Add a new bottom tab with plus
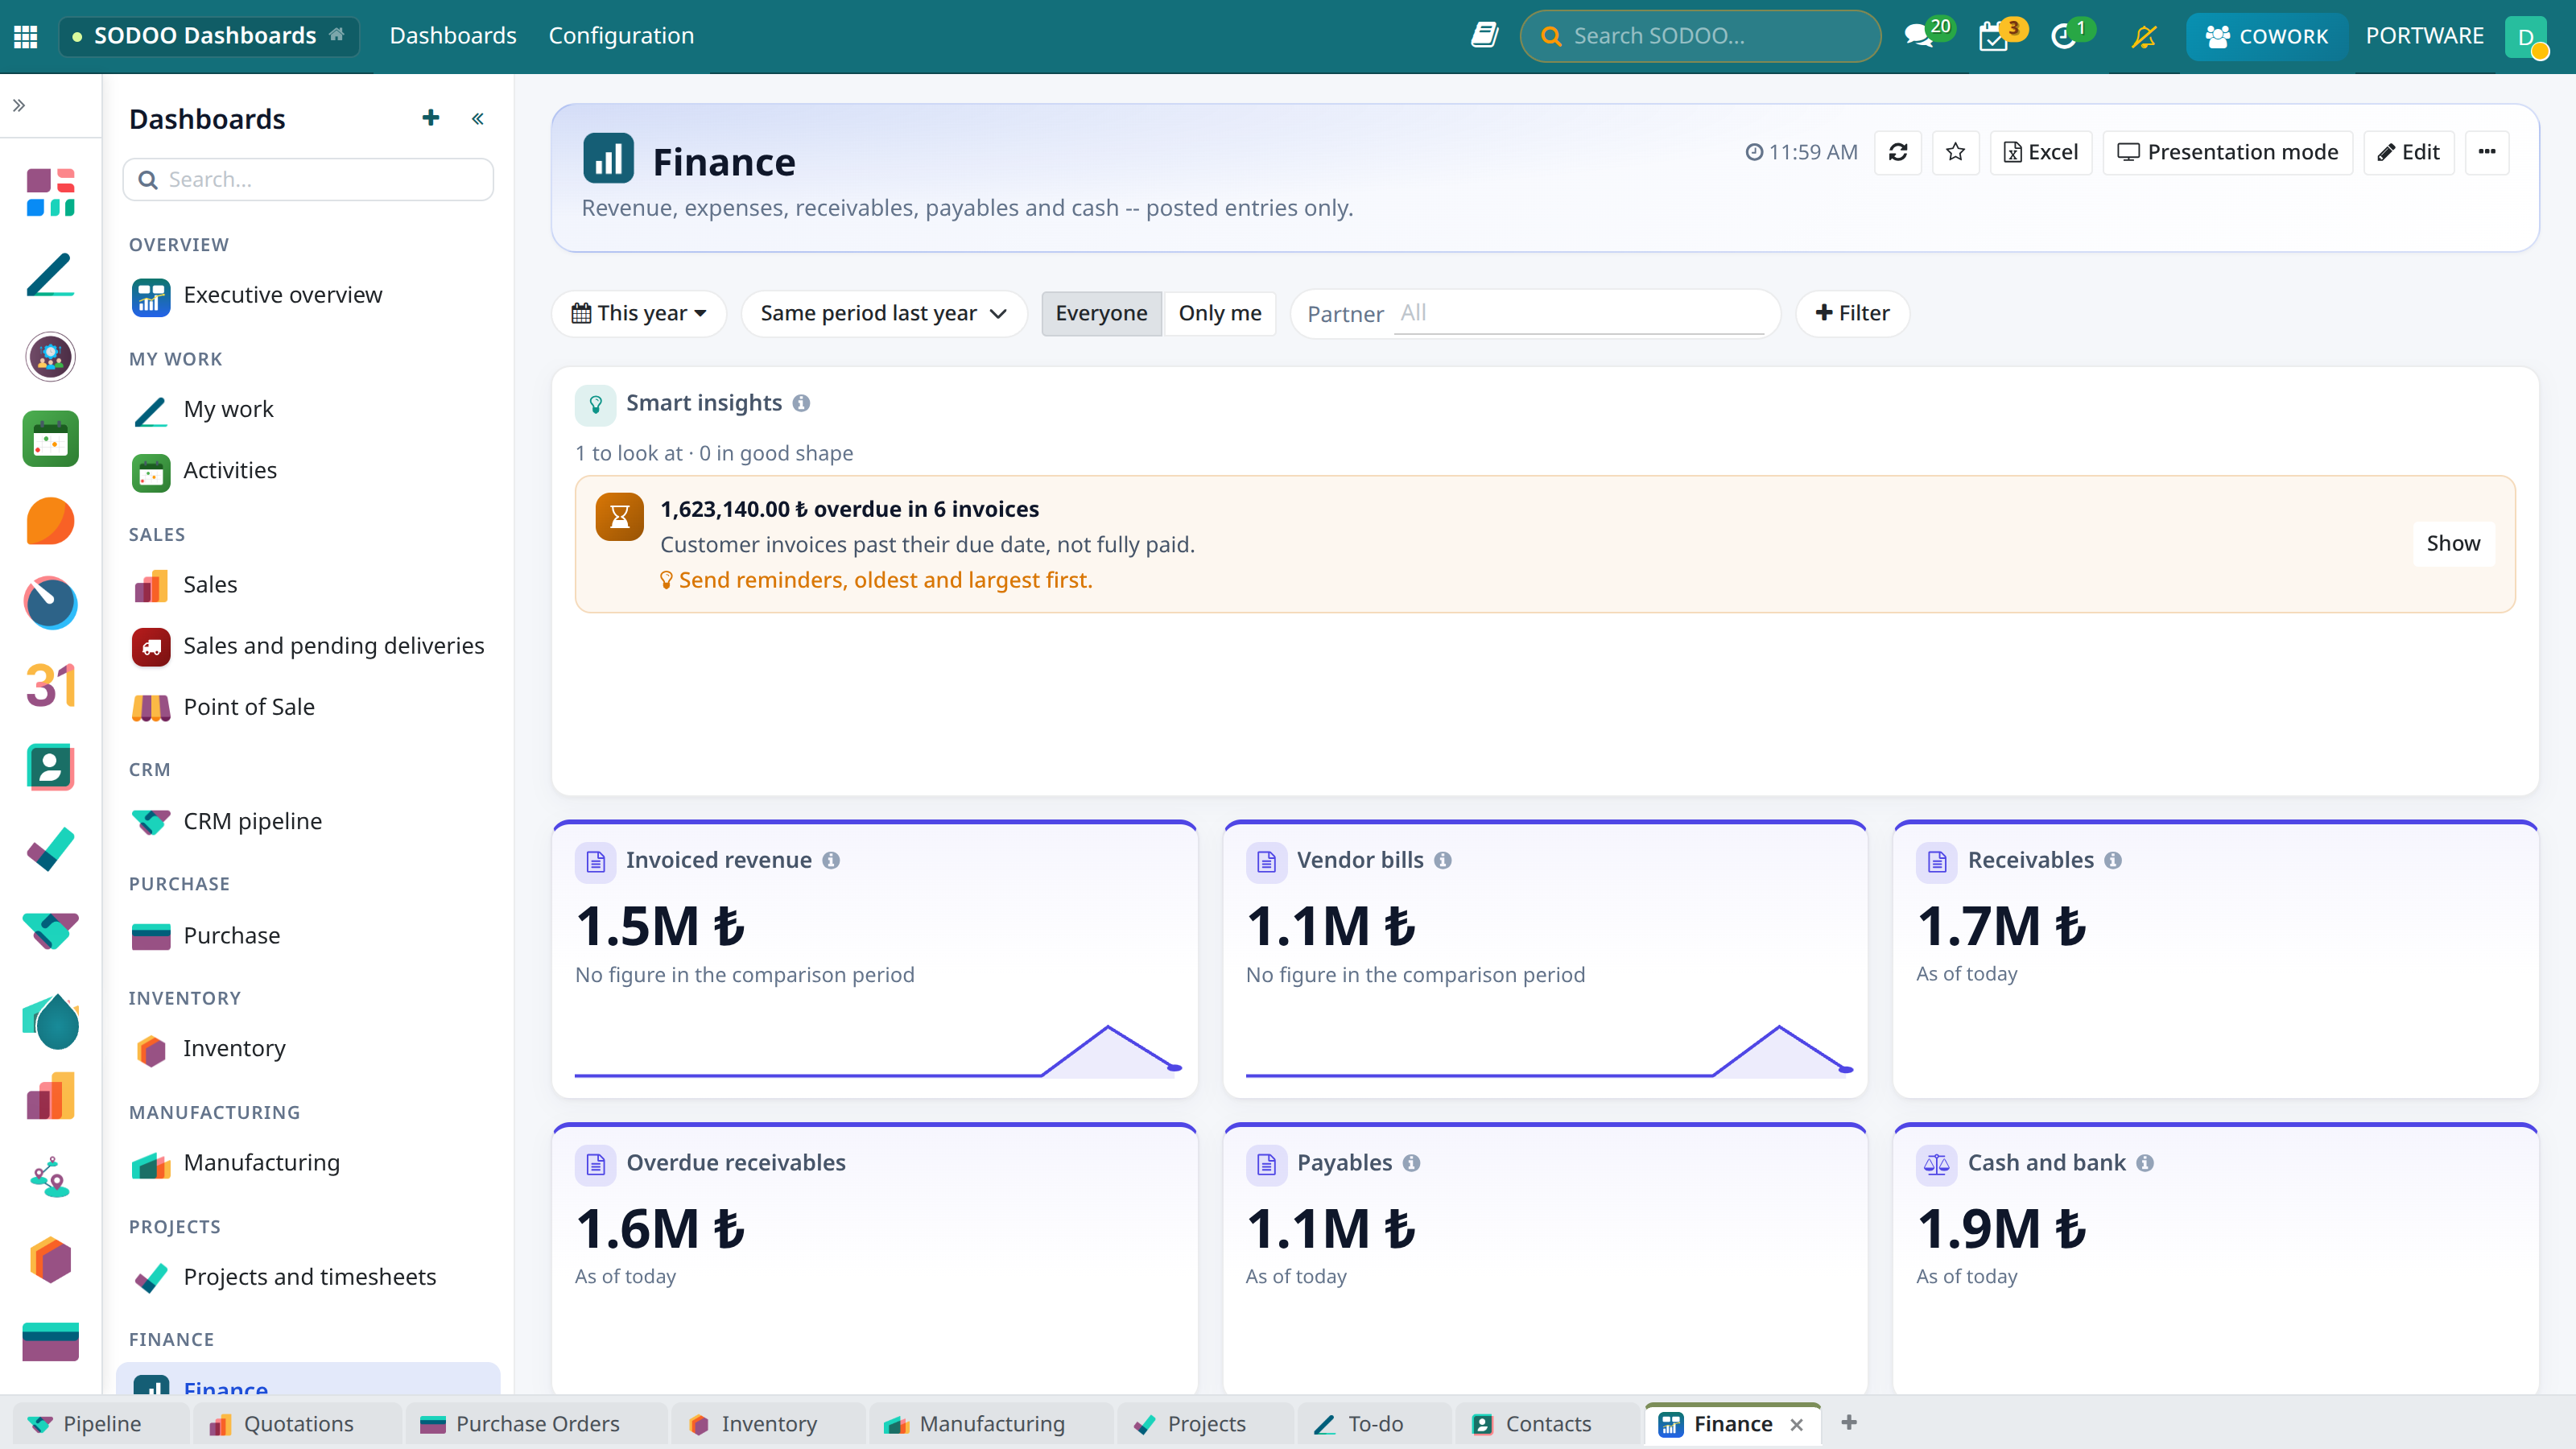The height and width of the screenshot is (1449, 2576). 1849,1422
